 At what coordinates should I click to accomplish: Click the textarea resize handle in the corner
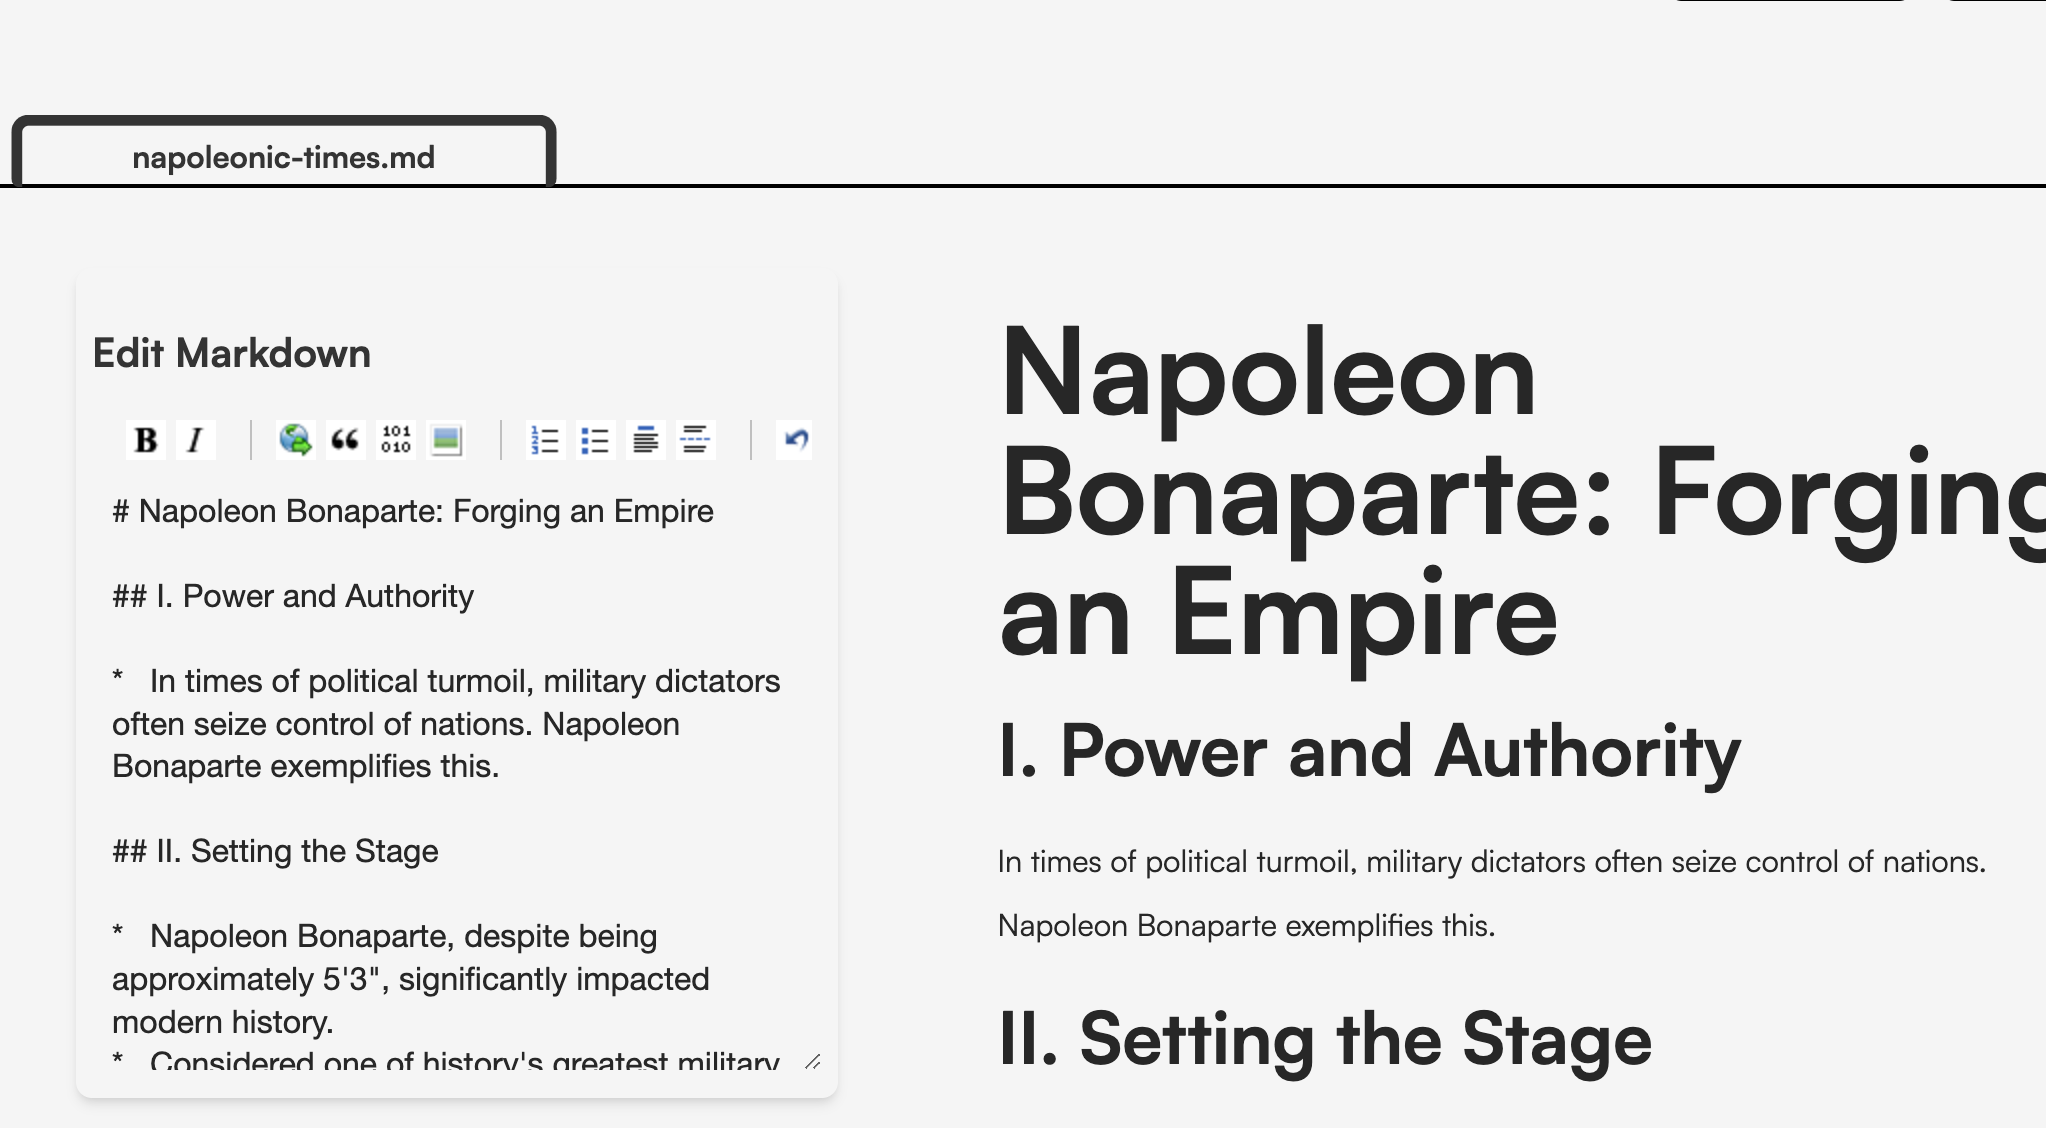pos(812,1062)
